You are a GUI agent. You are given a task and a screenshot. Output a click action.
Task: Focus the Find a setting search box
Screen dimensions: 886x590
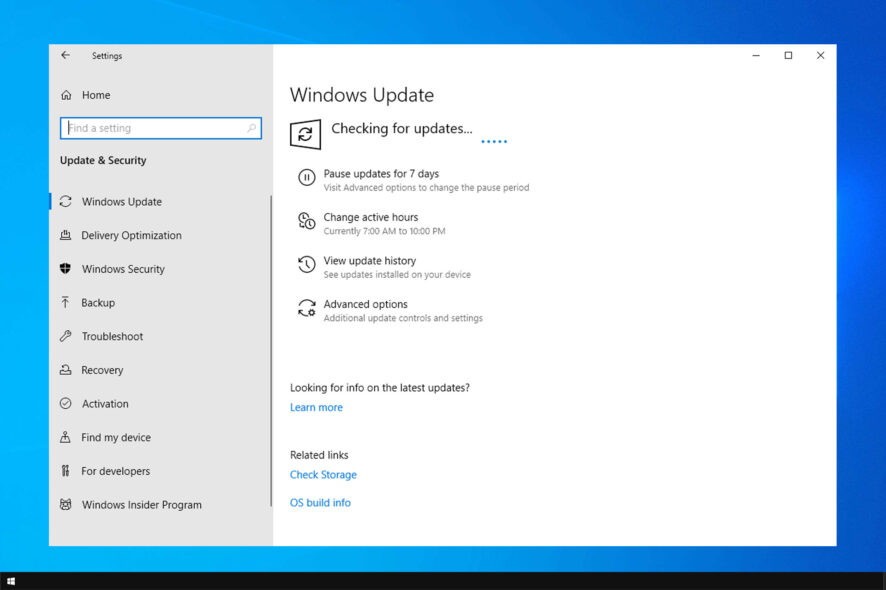pyautogui.click(x=160, y=128)
